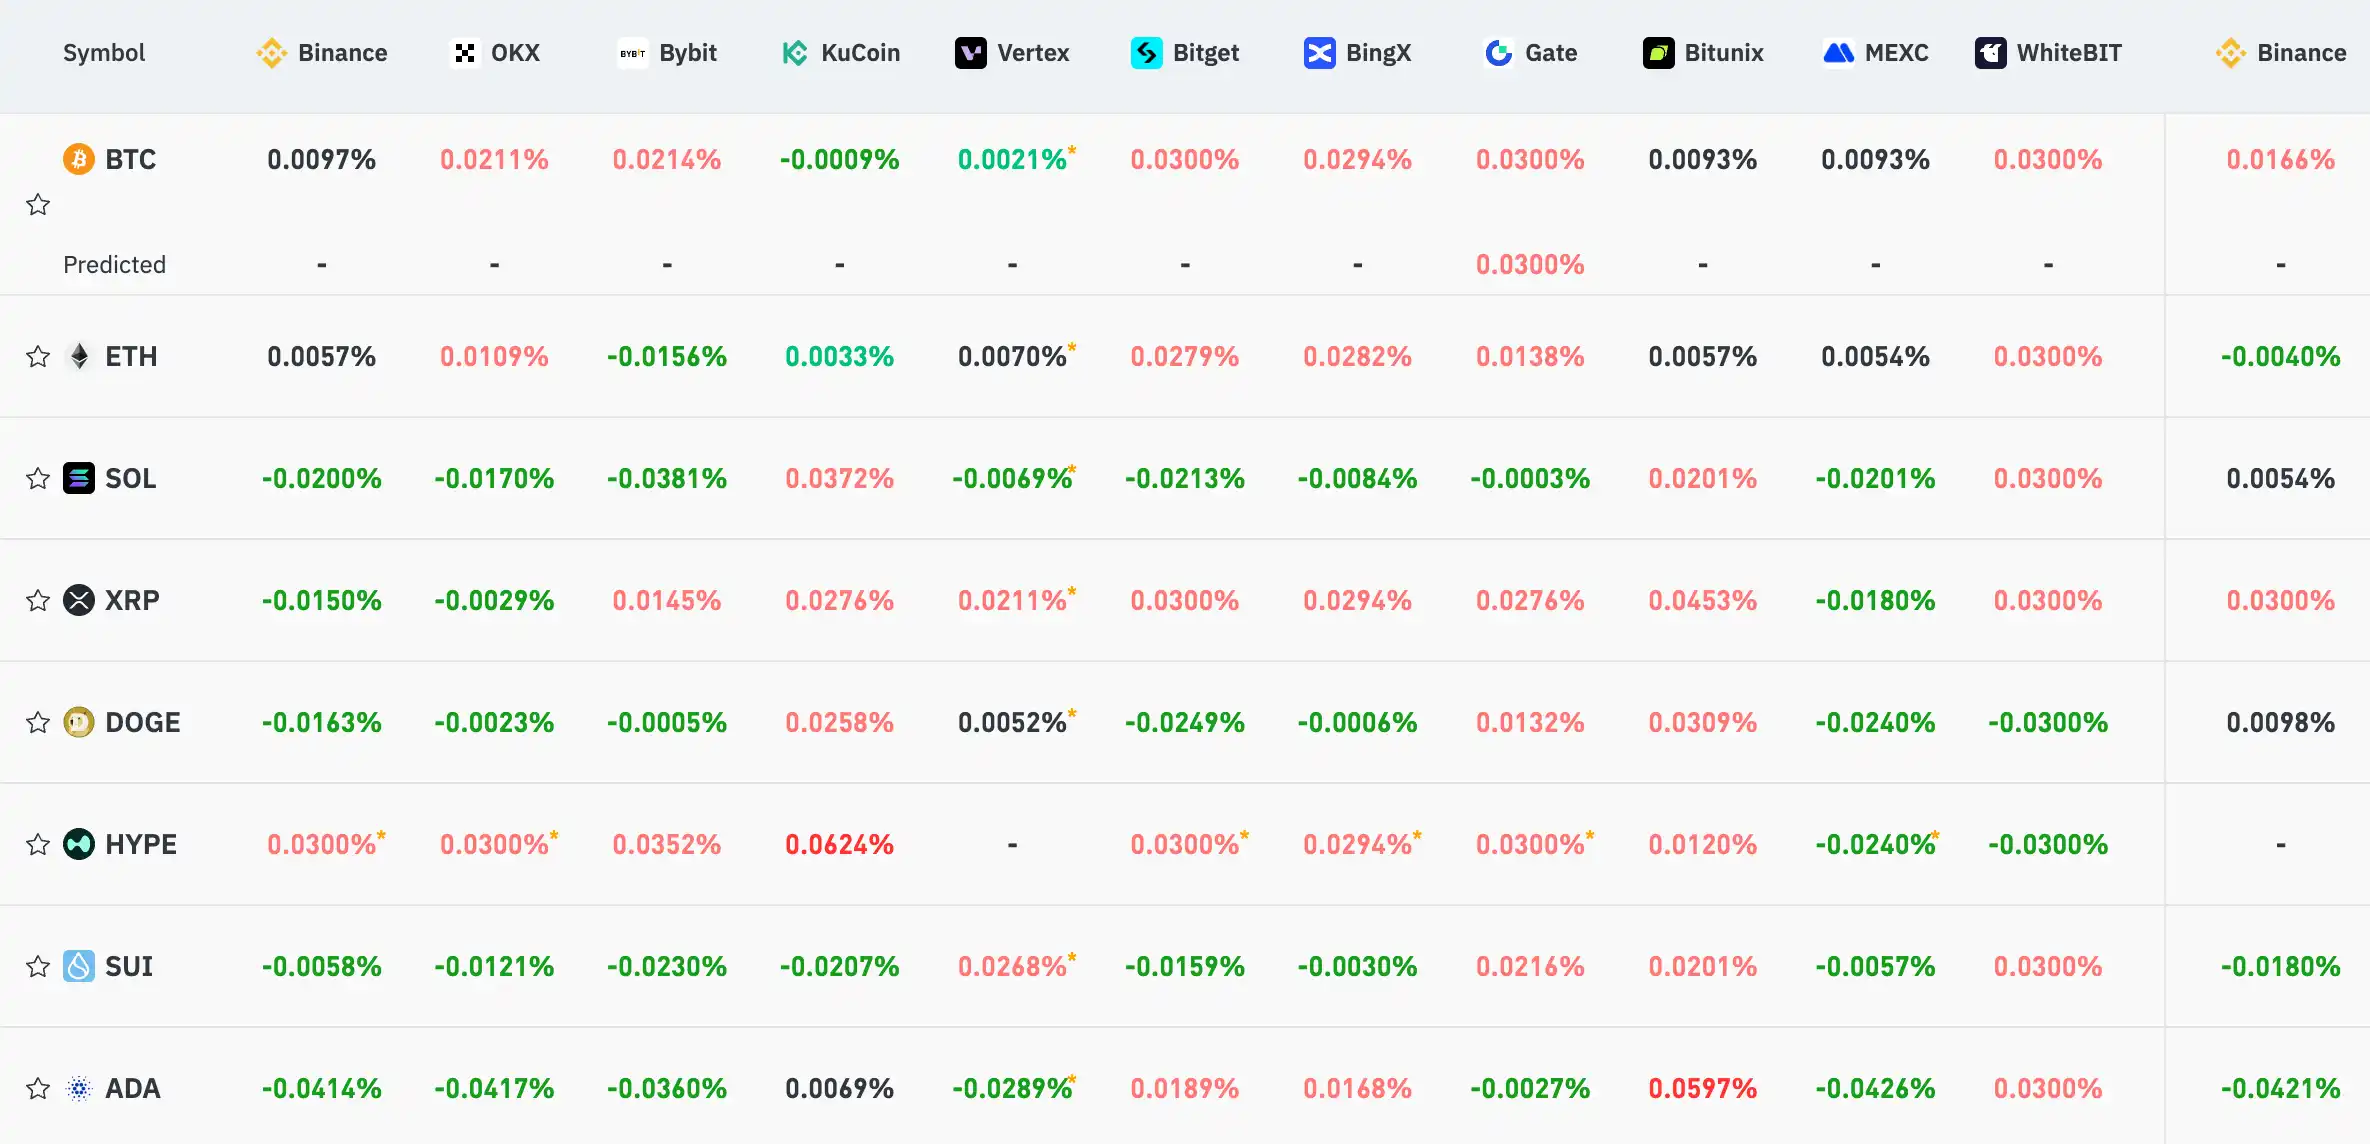Select the OKX column header
2370x1144 pixels.
click(496, 53)
